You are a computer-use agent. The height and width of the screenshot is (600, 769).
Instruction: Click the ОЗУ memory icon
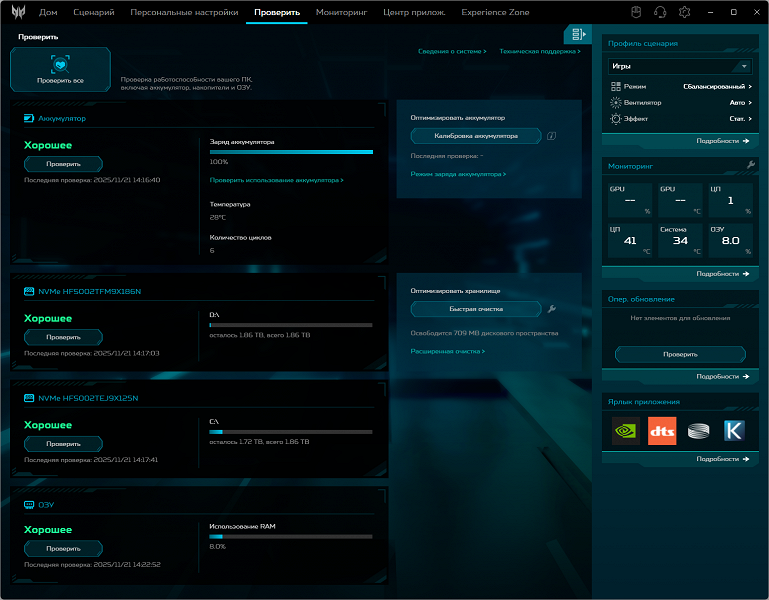pos(29,505)
